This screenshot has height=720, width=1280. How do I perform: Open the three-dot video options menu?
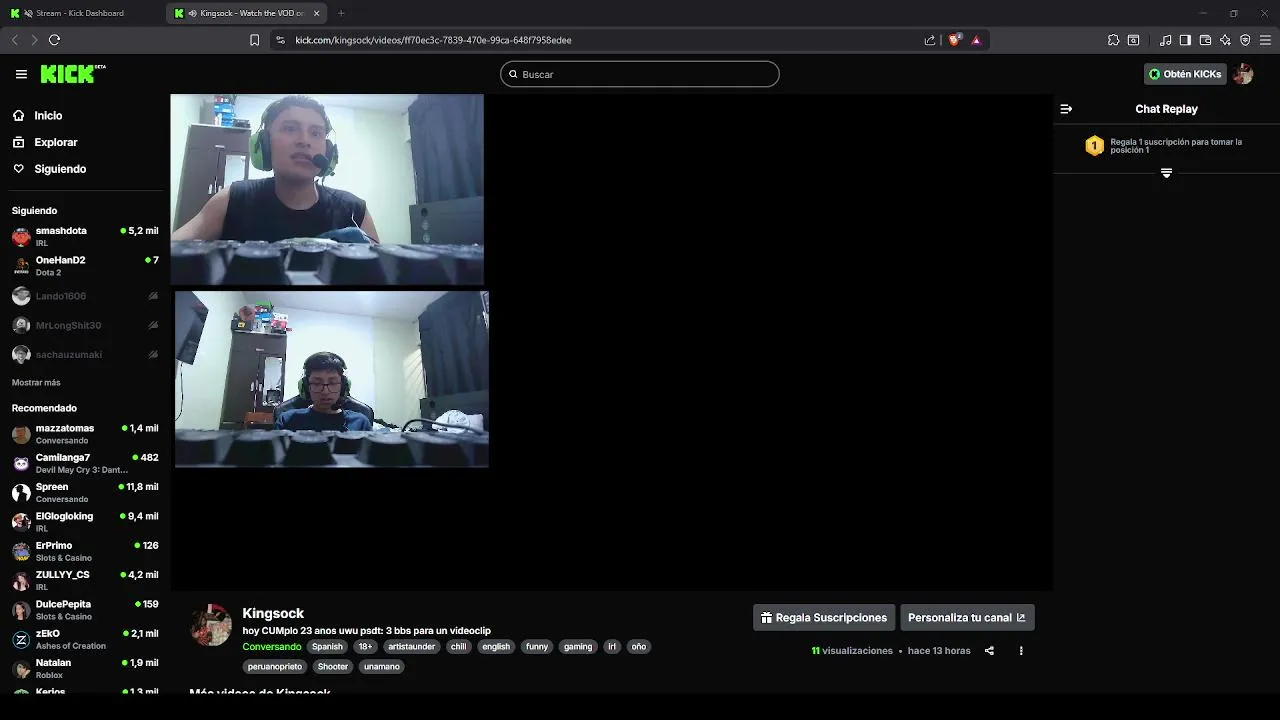pyautogui.click(x=1021, y=651)
